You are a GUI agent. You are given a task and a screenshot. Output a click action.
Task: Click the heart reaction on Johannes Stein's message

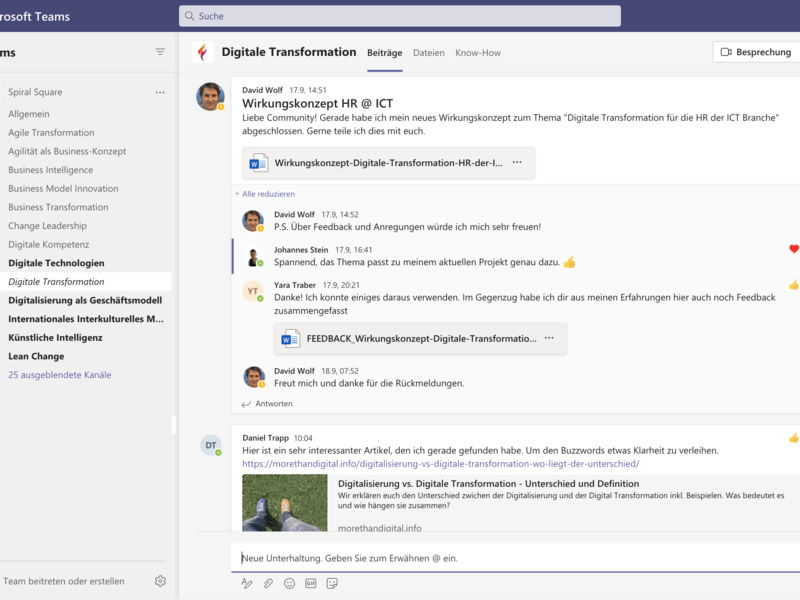point(794,249)
